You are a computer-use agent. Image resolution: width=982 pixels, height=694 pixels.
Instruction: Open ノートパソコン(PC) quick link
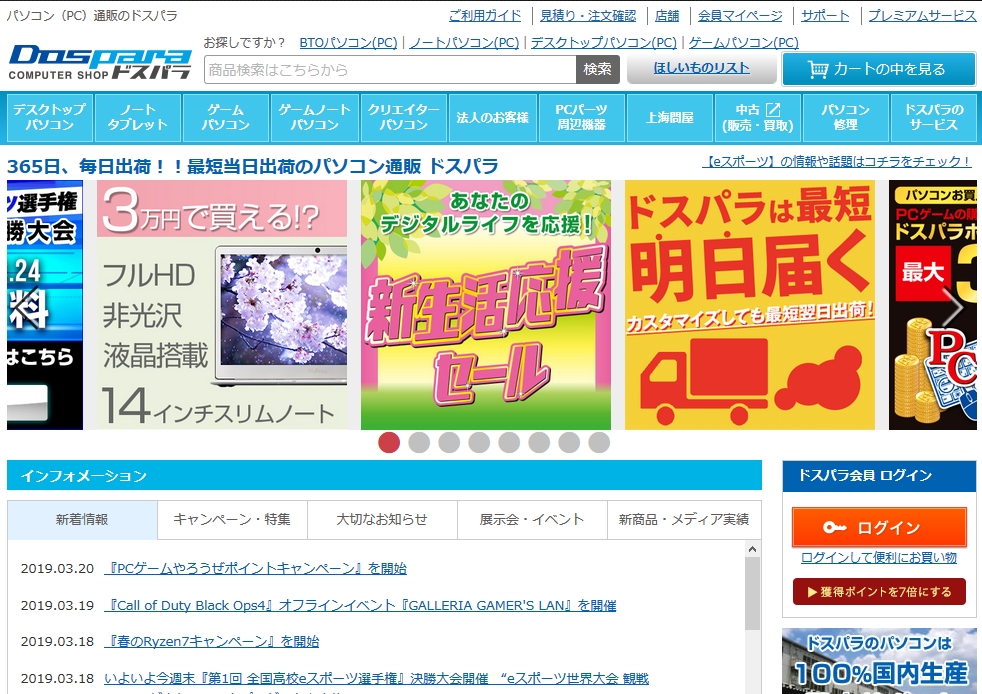click(464, 43)
